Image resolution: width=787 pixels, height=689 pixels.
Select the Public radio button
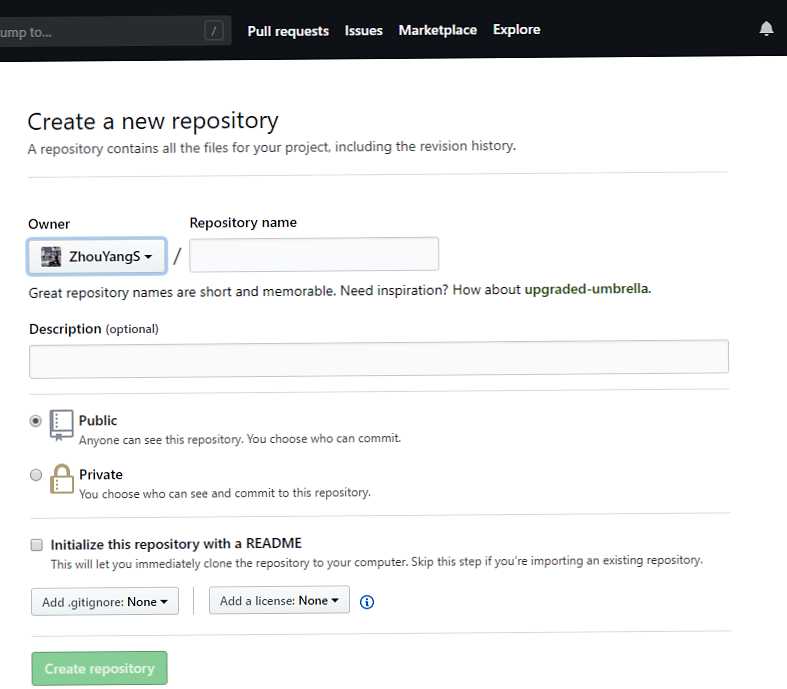point(36,421)
